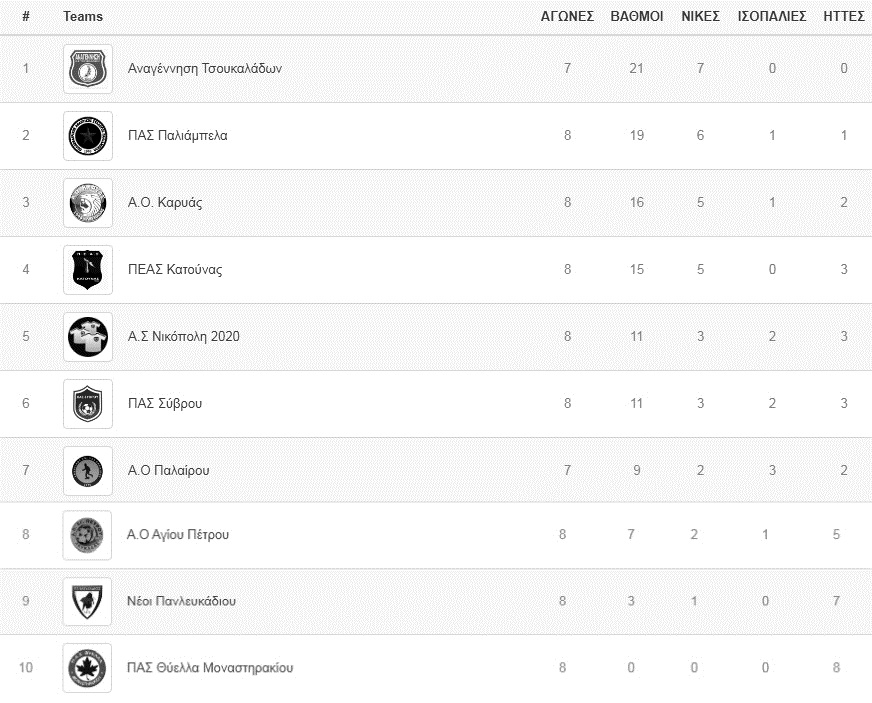This screenshot has height=703, width=872.
Task: Click the ΠΑΣ Παλιάμπελα team logo
Action: click(88, 136)
